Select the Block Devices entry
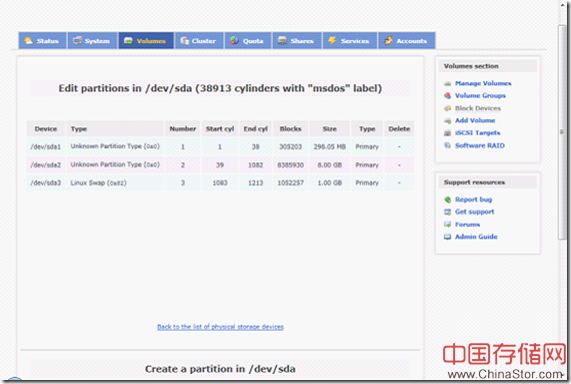 click(478, 108)
